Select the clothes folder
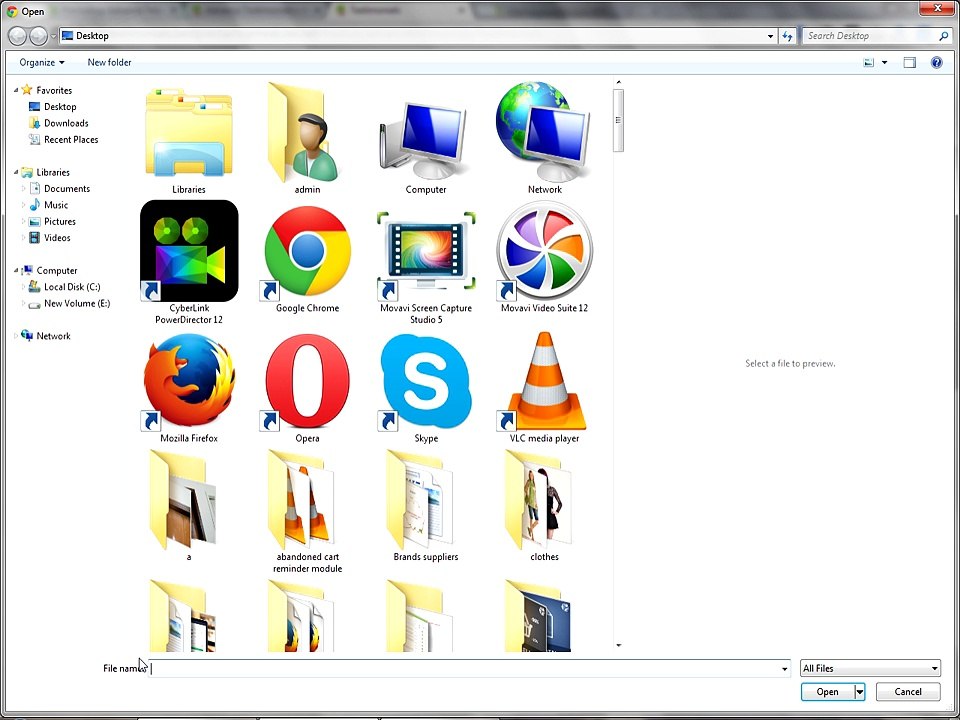The height and width of the screenshot is (720, 960). coord(539,500)
